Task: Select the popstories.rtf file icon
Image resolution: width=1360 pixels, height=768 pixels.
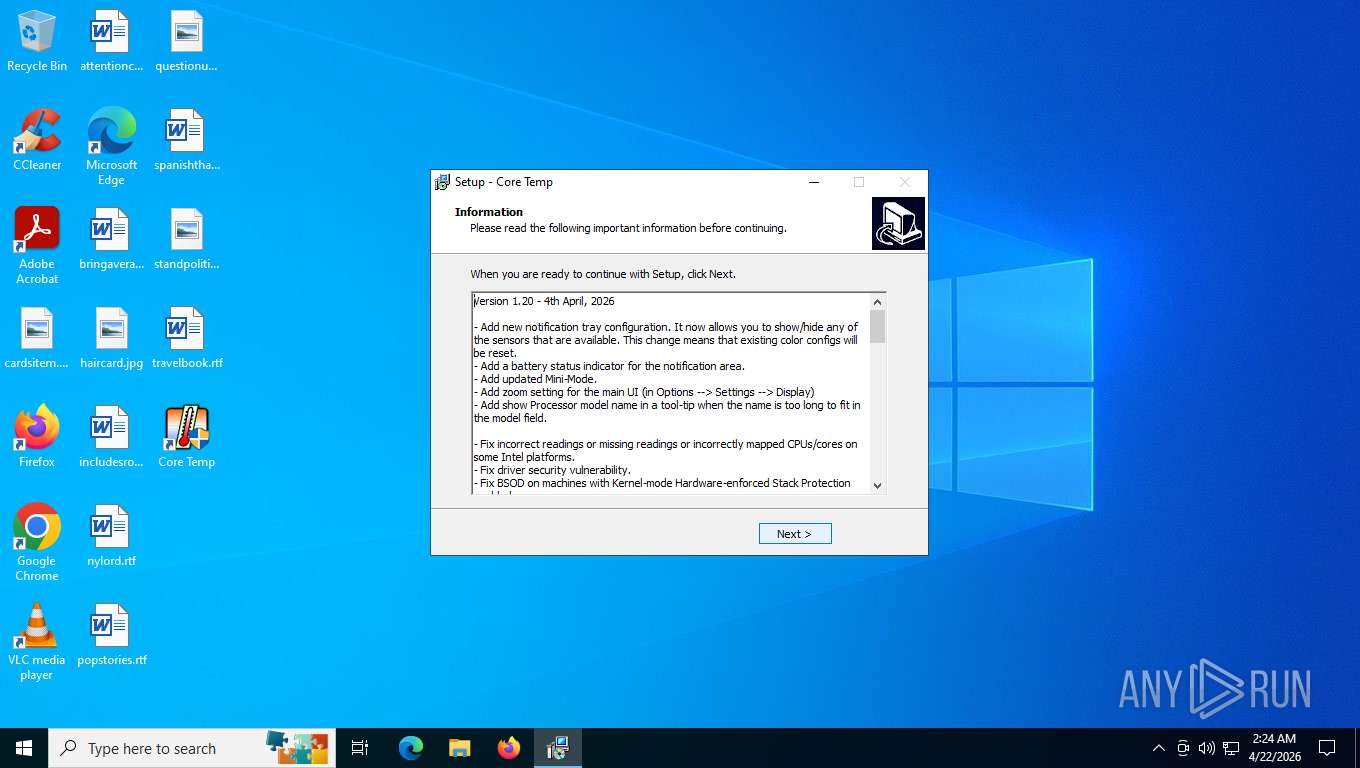Action: click(111, 635)
